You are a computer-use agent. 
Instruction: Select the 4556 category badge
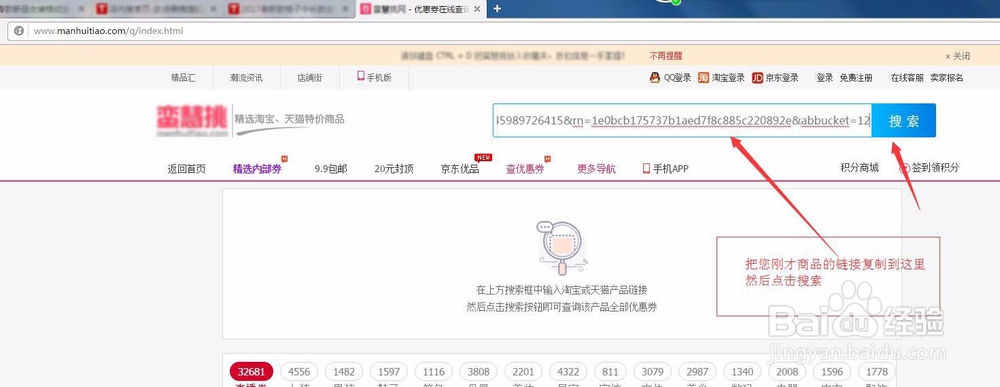pyautogui.click(x=299, y=372)
